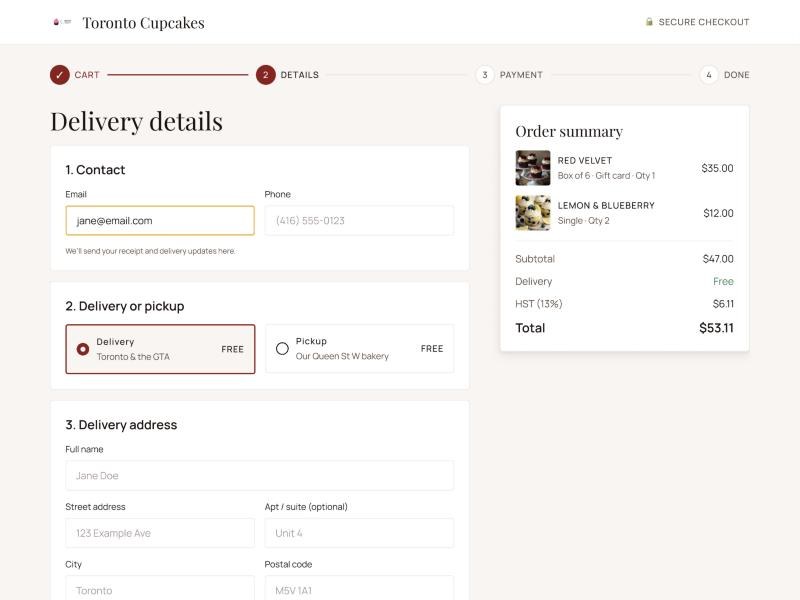Click the $35.00 item price

click(x=717, y=168)
